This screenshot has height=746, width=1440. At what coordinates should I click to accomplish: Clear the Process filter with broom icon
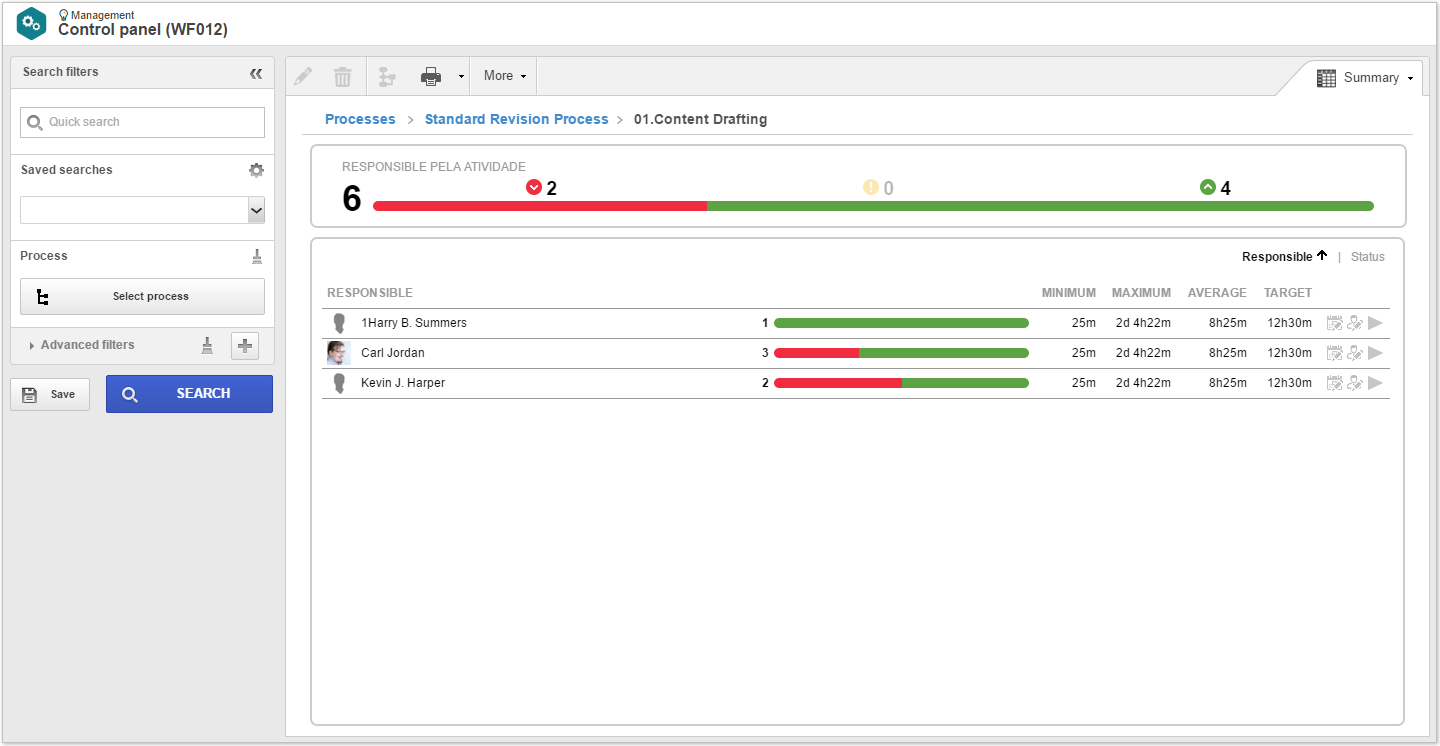[257, 256]
